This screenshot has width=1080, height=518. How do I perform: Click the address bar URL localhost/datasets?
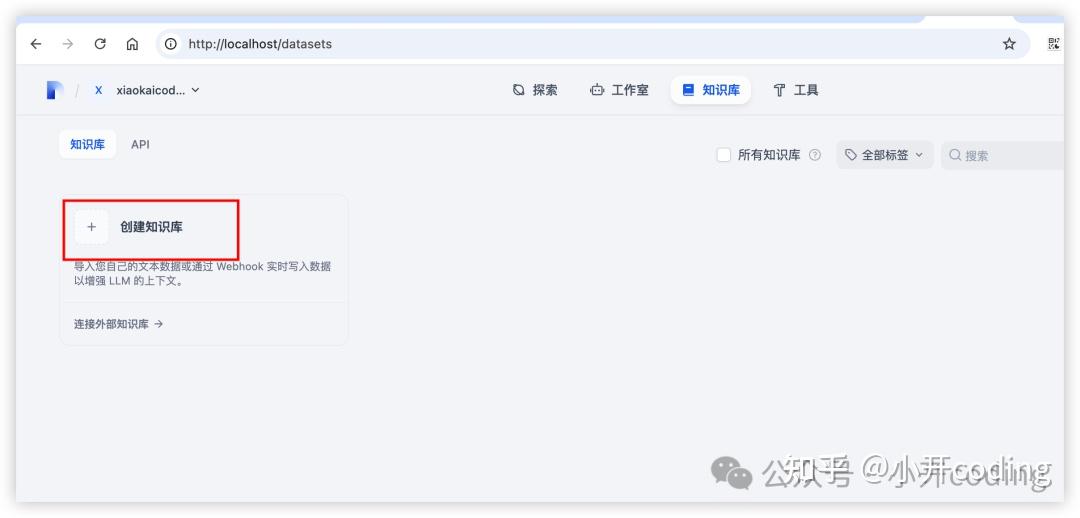(260, 44)
